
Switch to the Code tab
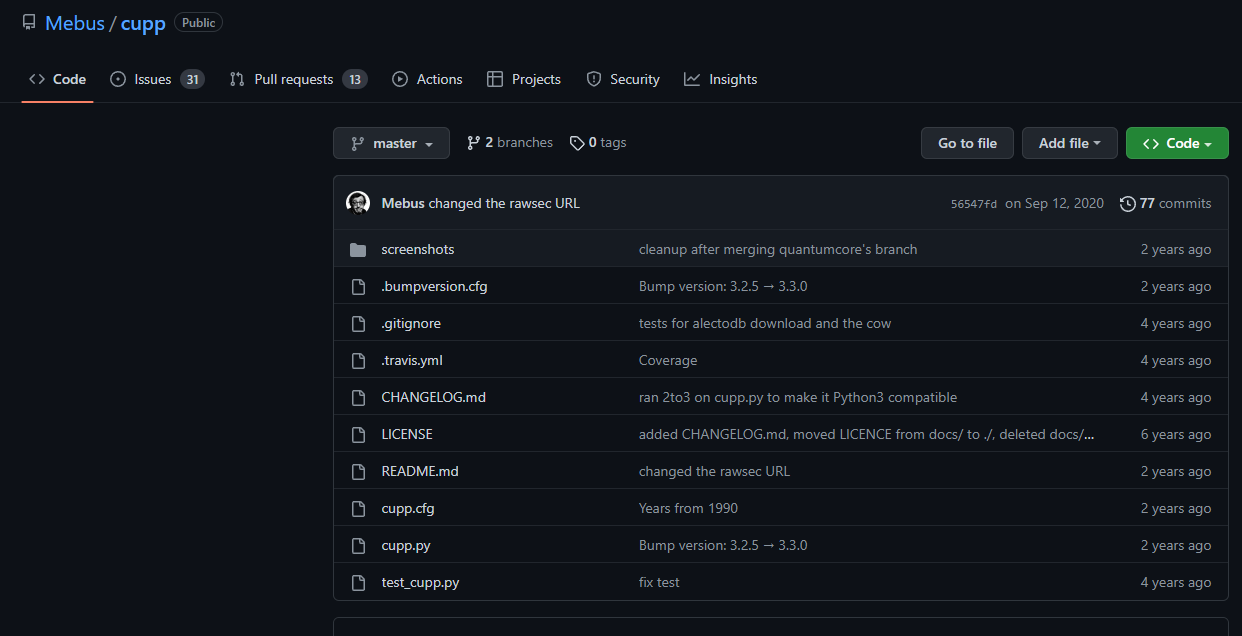tap(57, 79)
